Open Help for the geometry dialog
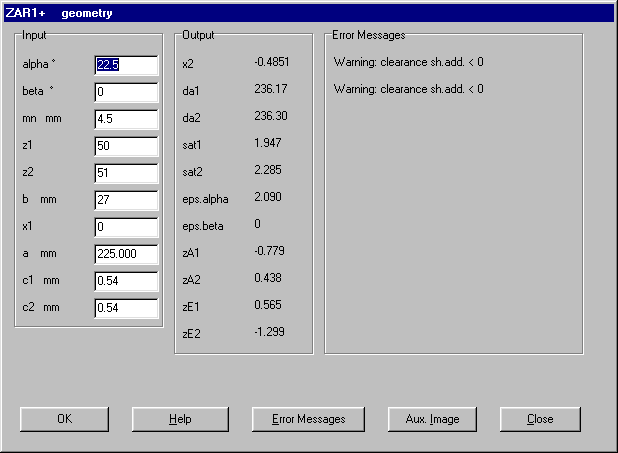This screenshot has width=618, height=453. (x=180, y=419)
